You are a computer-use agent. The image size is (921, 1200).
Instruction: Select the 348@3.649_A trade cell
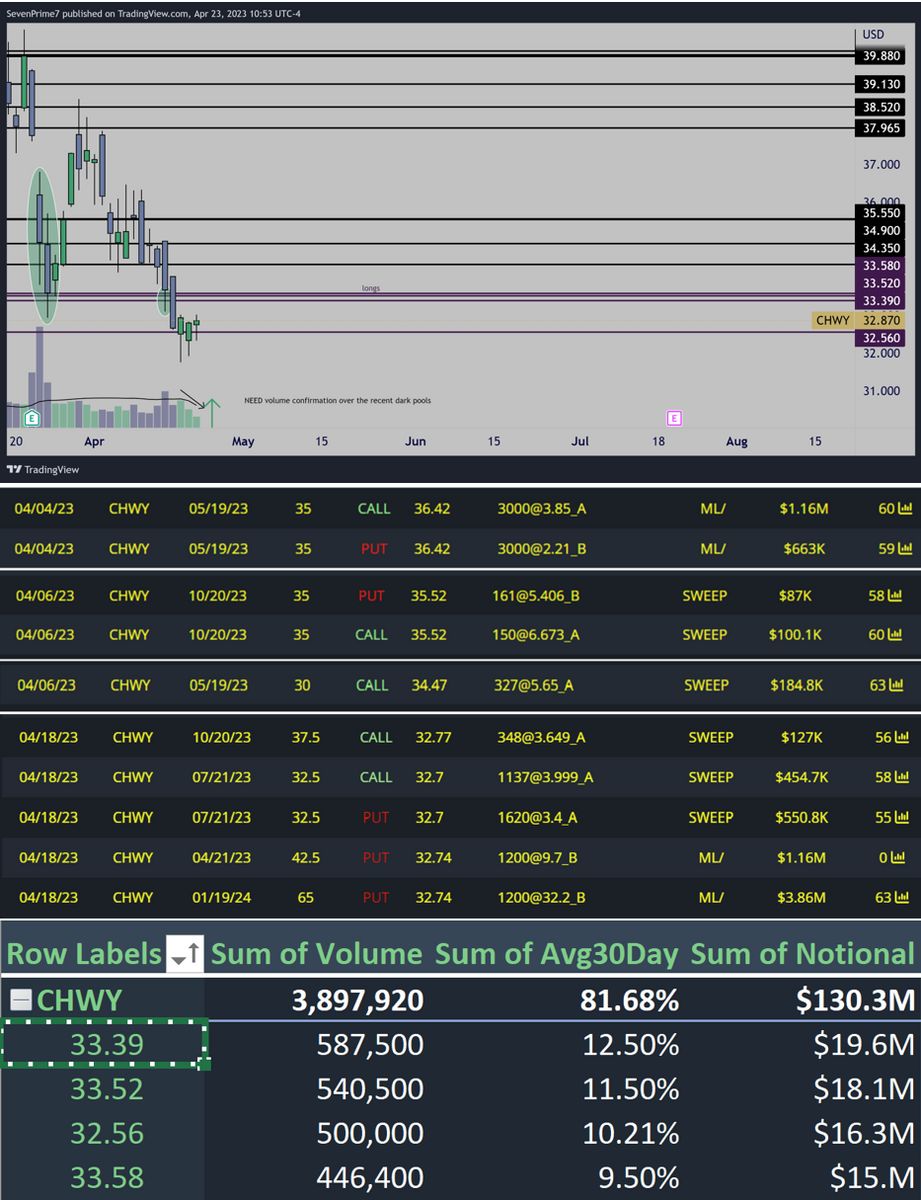(541, 738)
